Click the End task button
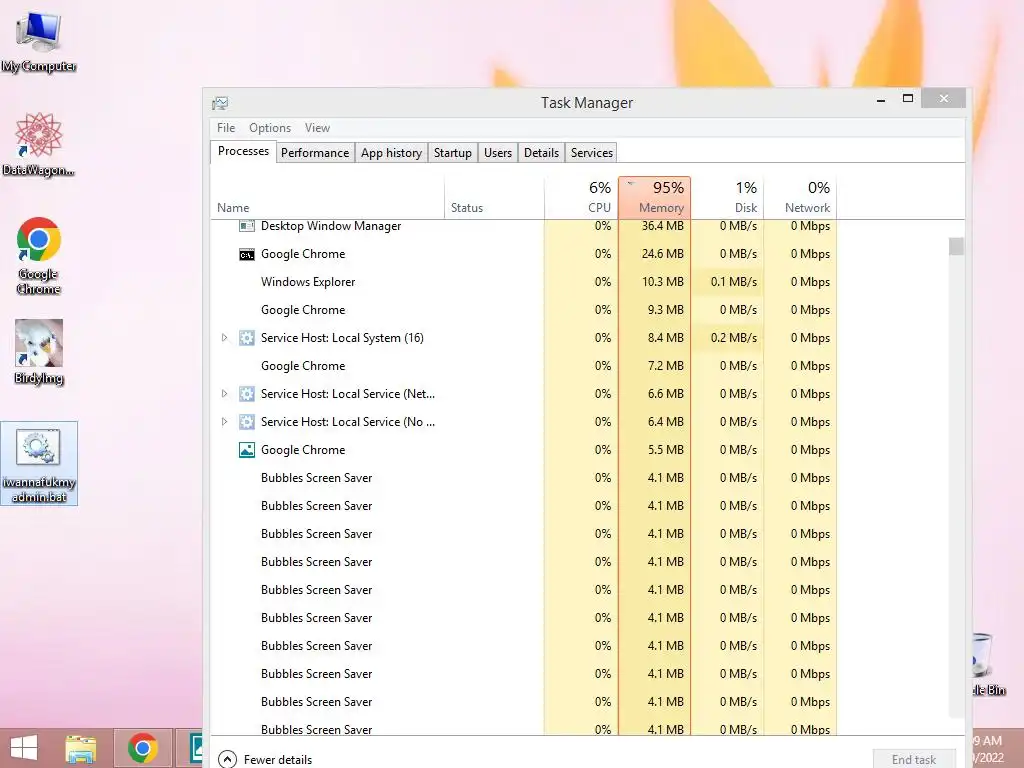The height and width of the screenshot is (768, 1024). pyautogui.click(x=914, y=759)
